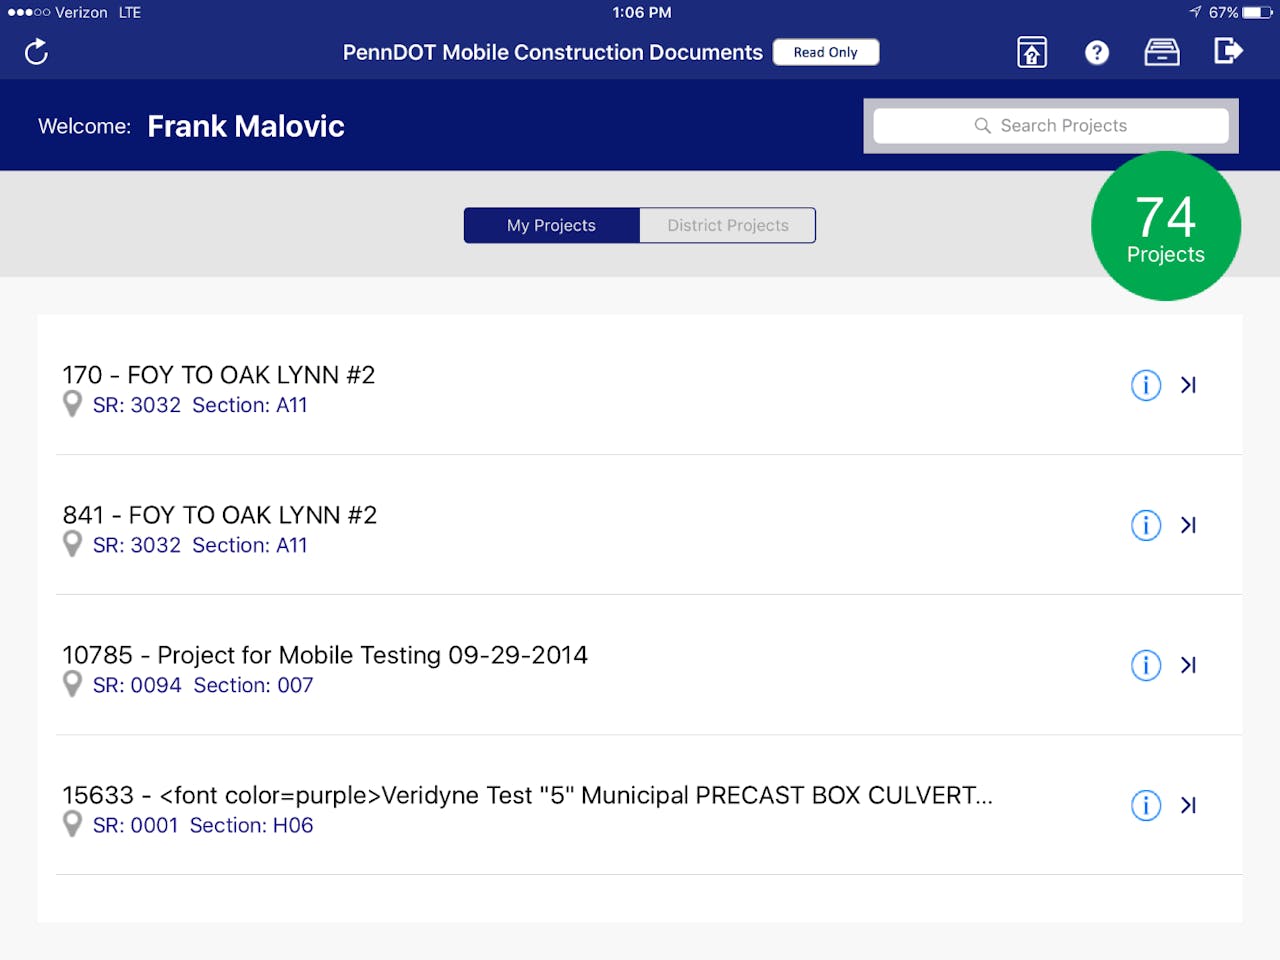Screen dimensions: 1280x960
Task: Tap the Frank Malovic user name
Action: click(x=246, y=126)
